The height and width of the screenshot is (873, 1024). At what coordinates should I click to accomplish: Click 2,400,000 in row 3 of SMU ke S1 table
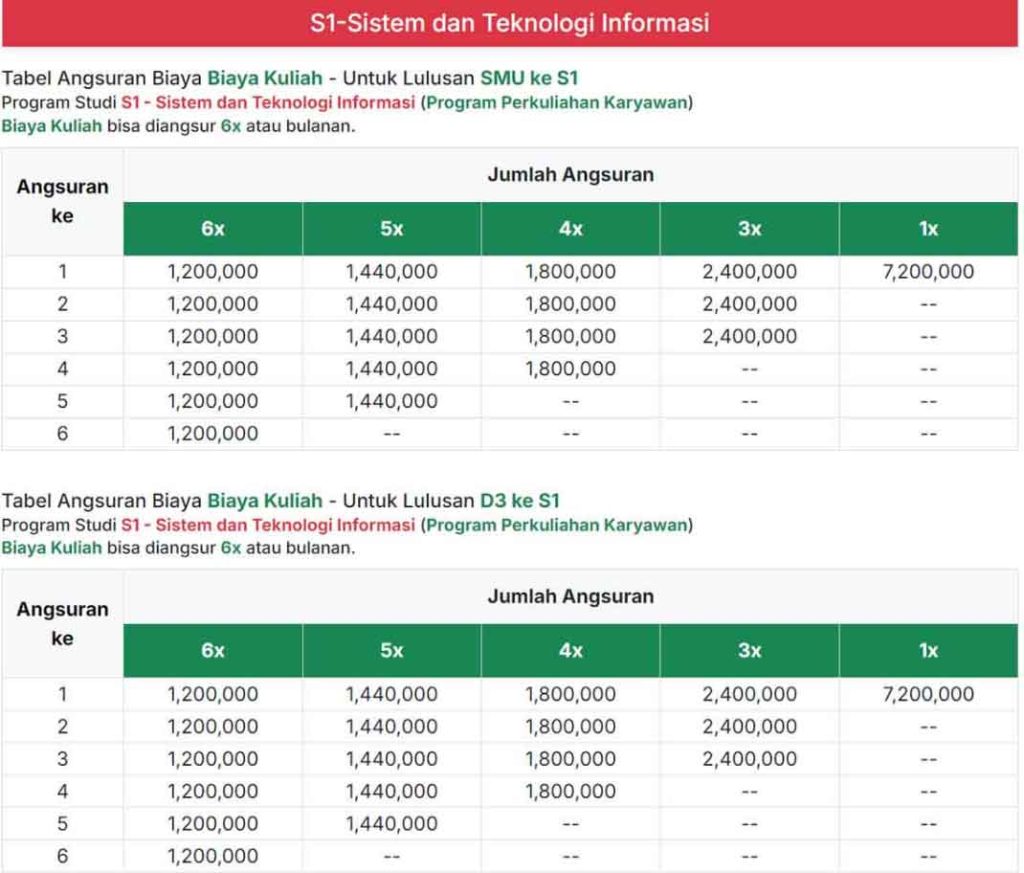(x=750, y=336)
